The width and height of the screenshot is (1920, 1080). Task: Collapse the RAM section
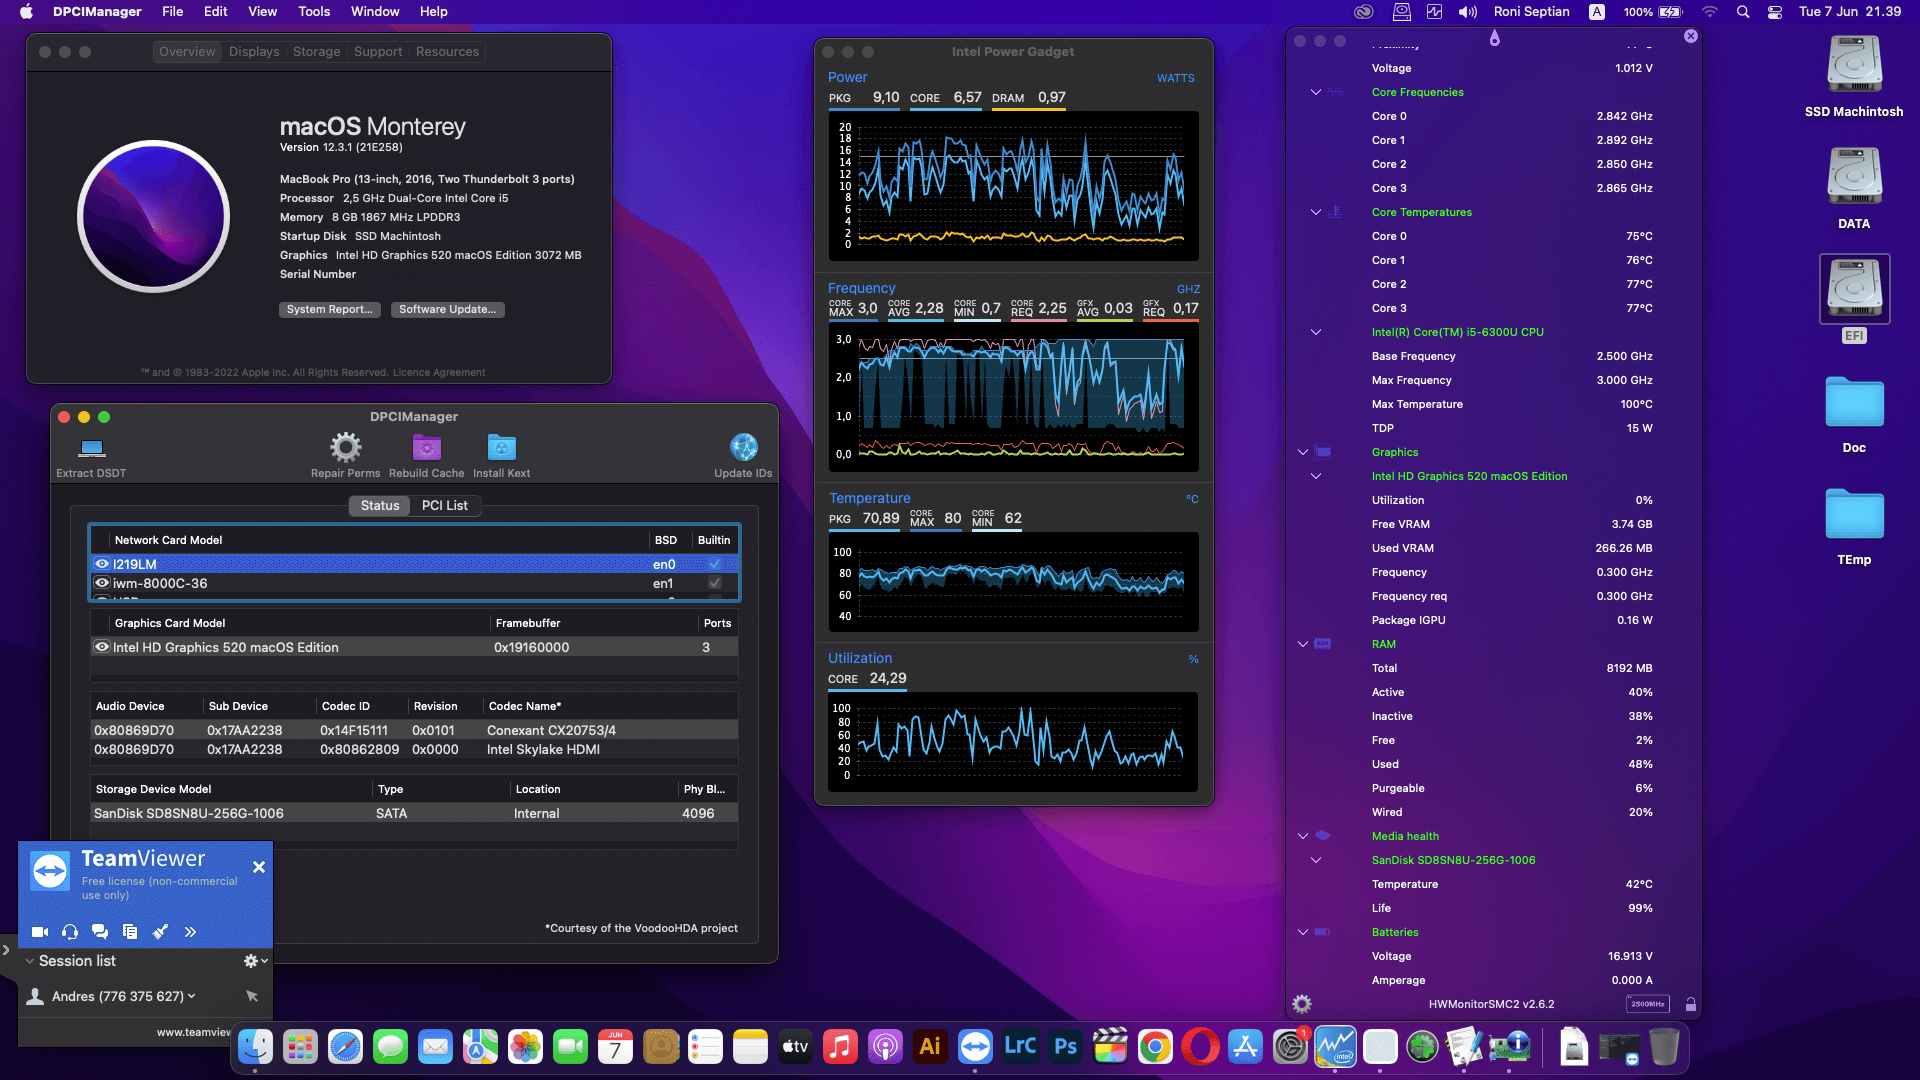tap(1303, 644)
